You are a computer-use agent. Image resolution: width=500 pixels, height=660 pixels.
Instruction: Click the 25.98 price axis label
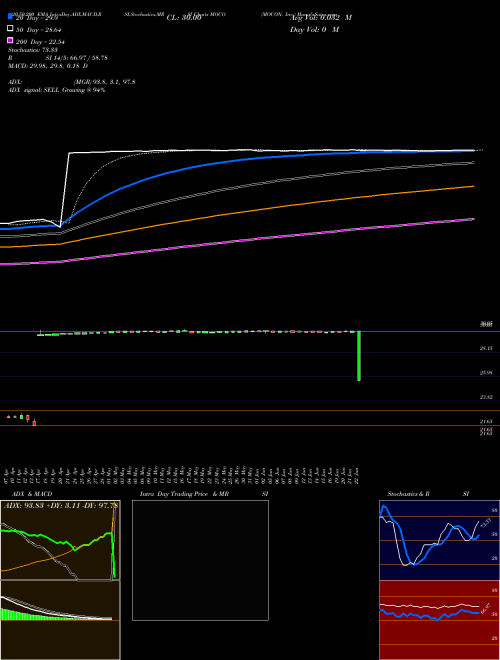coord(486,373)
